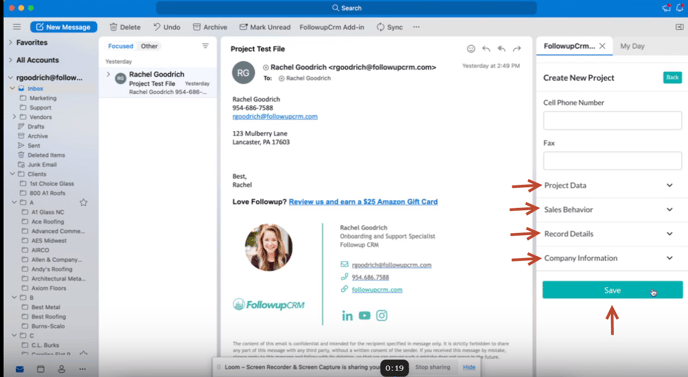
Task: Open the Deleted Items folder
Action: coord(46,155)
